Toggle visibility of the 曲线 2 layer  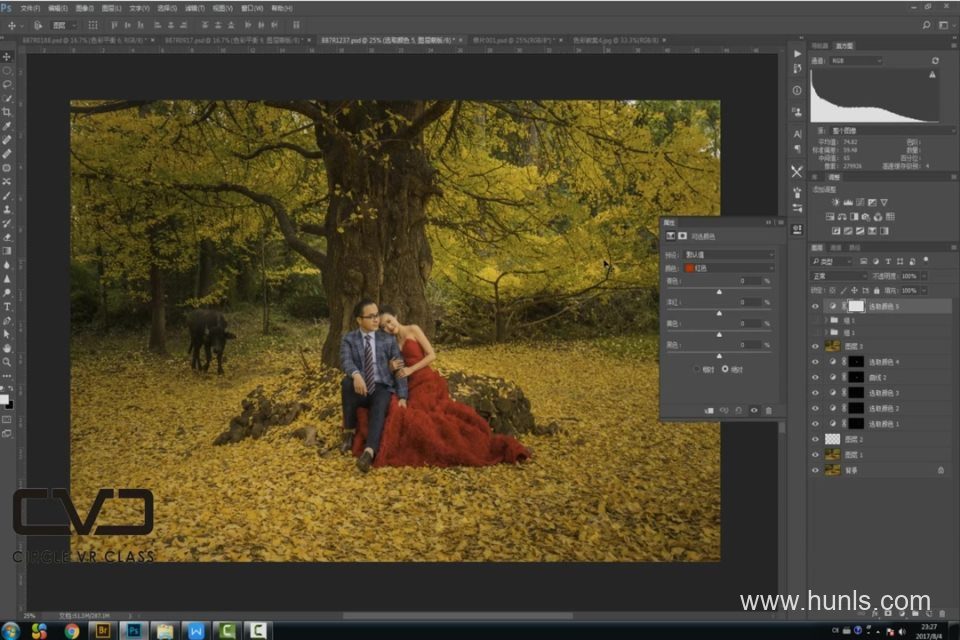[x=815, y=377]
